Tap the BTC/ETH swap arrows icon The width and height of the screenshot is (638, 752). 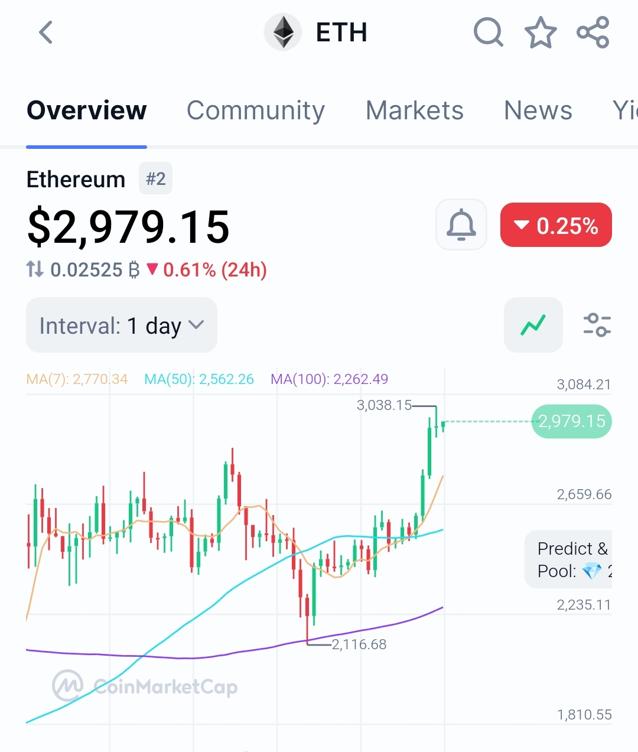(35, 270)
